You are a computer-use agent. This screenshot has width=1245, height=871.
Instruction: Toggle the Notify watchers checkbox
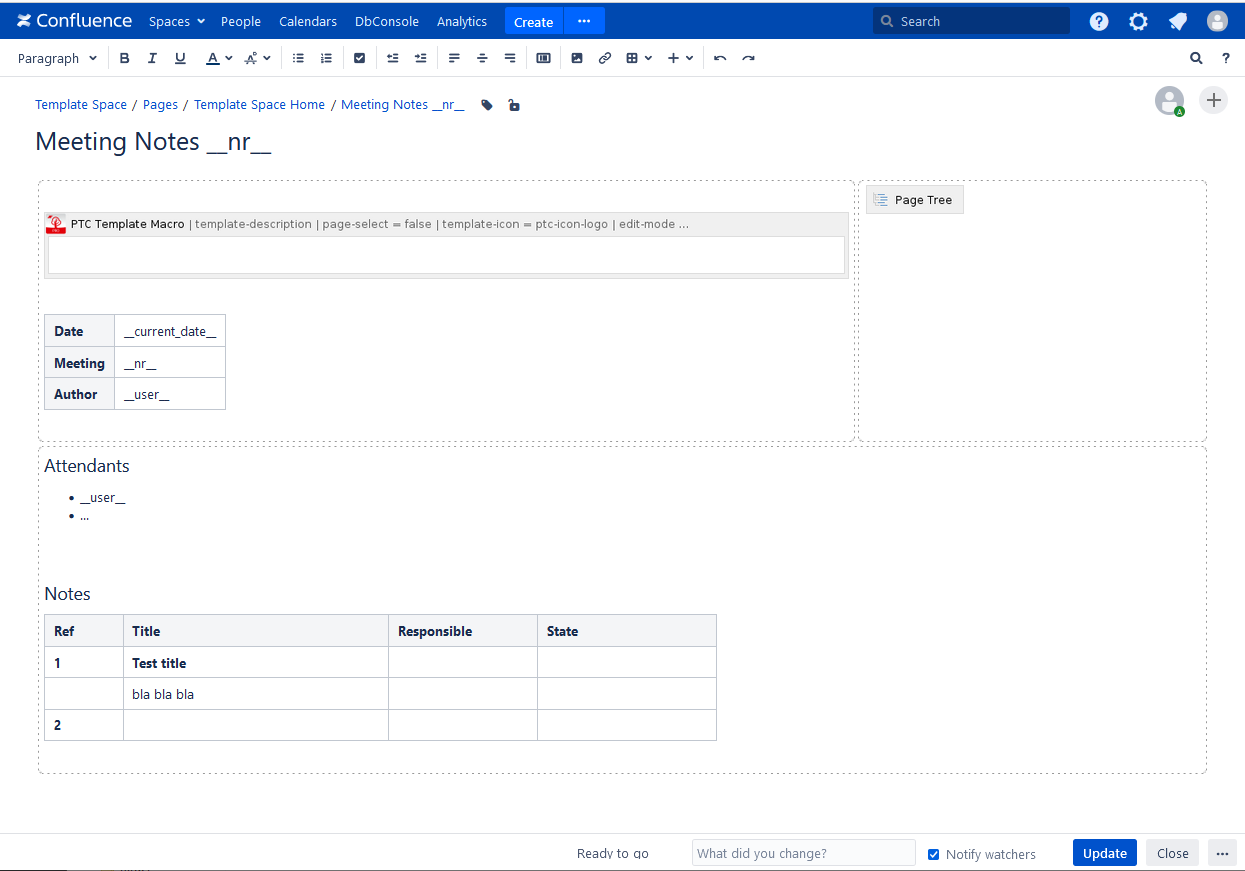934,854
